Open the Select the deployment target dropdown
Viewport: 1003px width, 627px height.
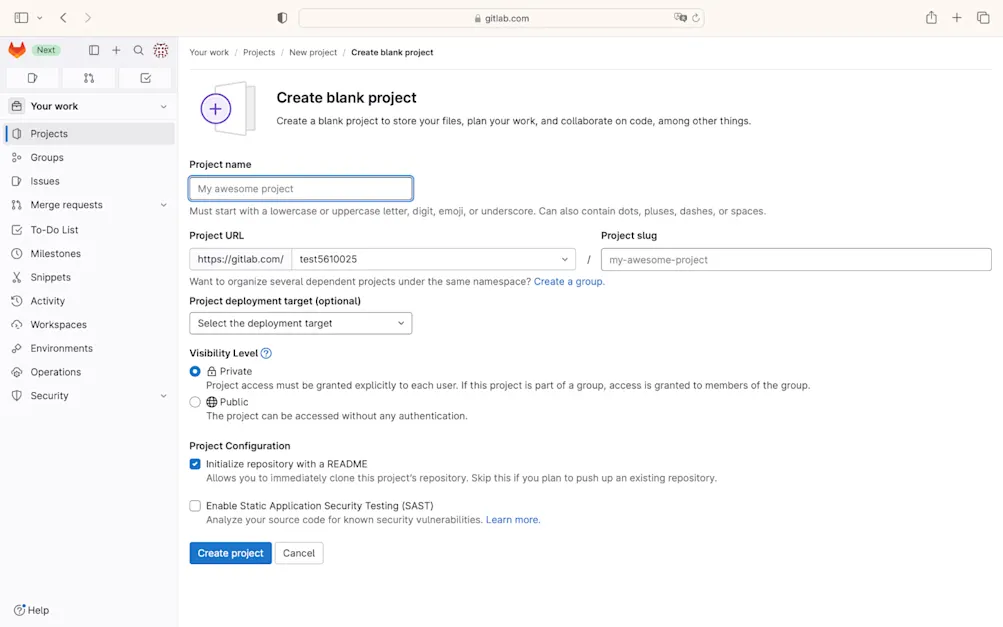click(x=300, y=323)
